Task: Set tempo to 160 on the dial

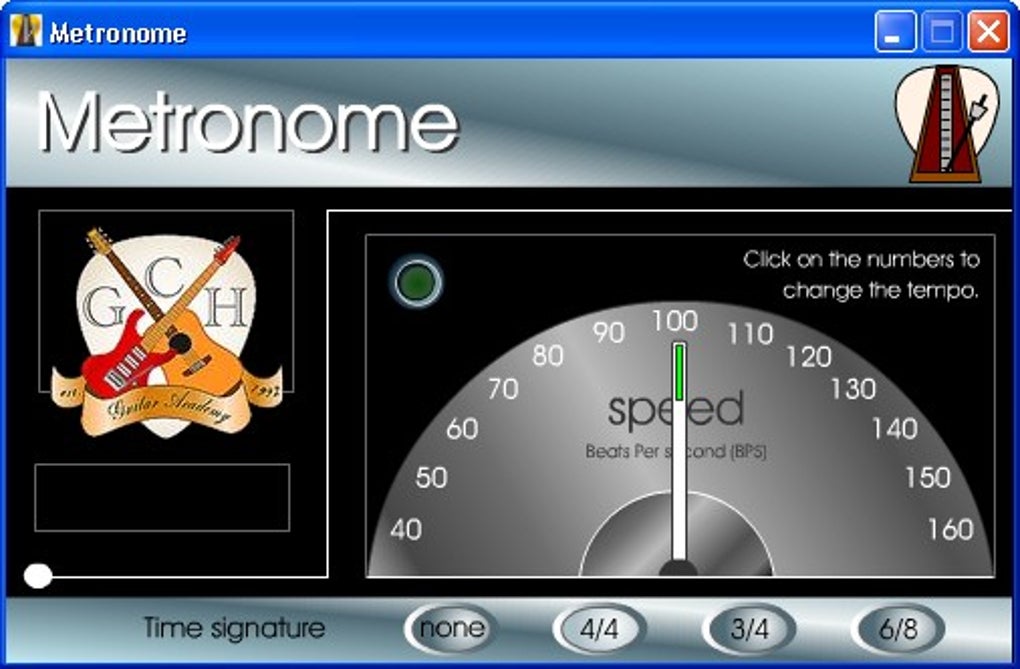Action: [x=951, y=529]
